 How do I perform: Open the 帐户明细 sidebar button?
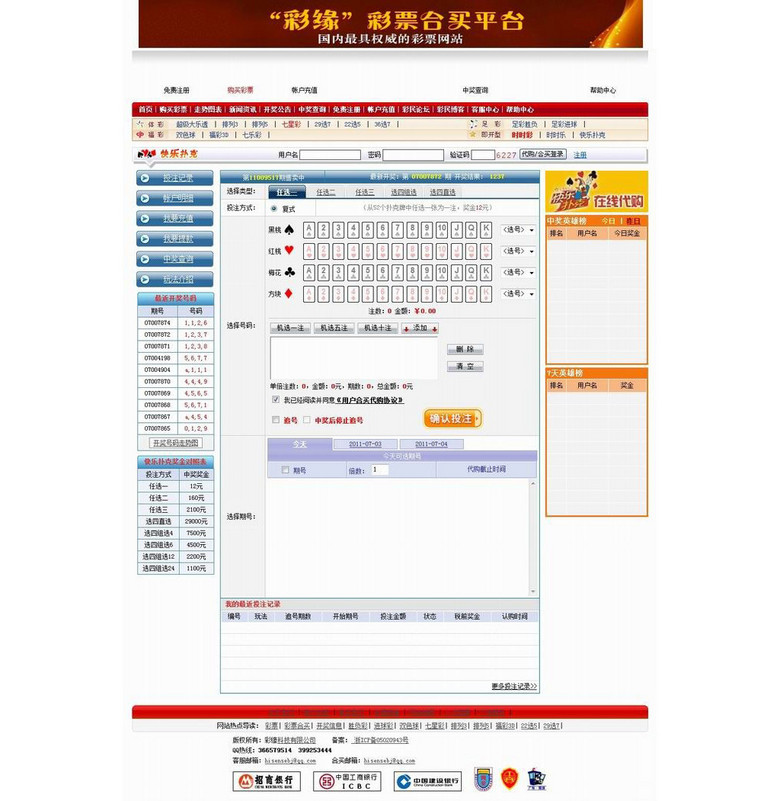[175, 198]
